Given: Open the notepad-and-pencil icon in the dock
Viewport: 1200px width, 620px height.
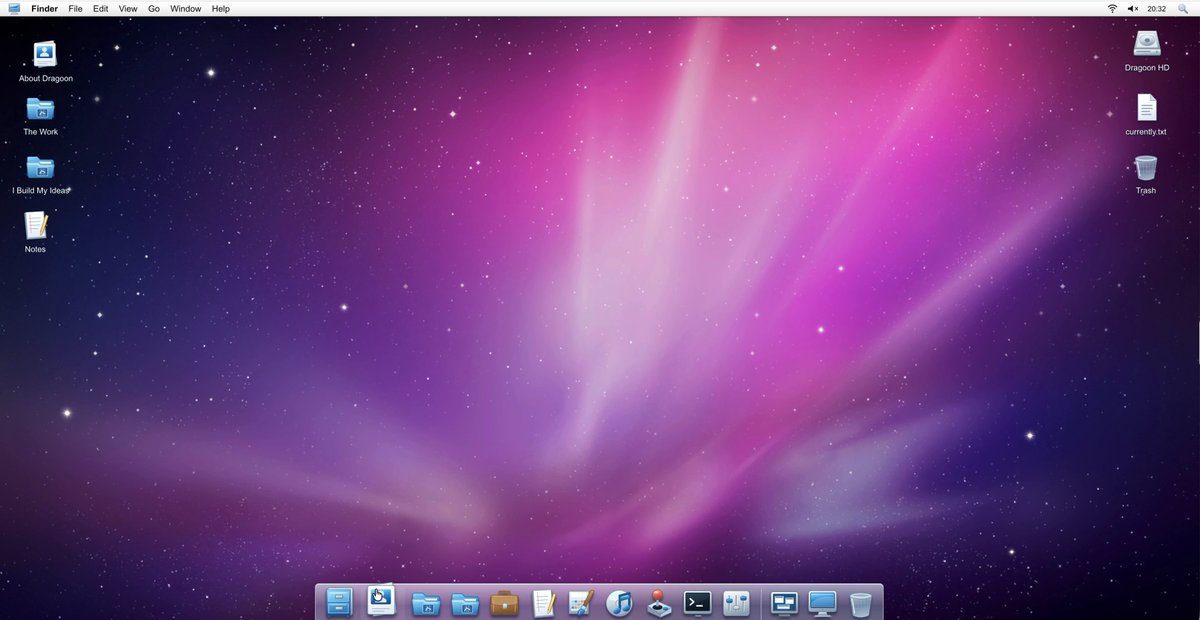Looking at the screenshot, I should click(543, 602).
